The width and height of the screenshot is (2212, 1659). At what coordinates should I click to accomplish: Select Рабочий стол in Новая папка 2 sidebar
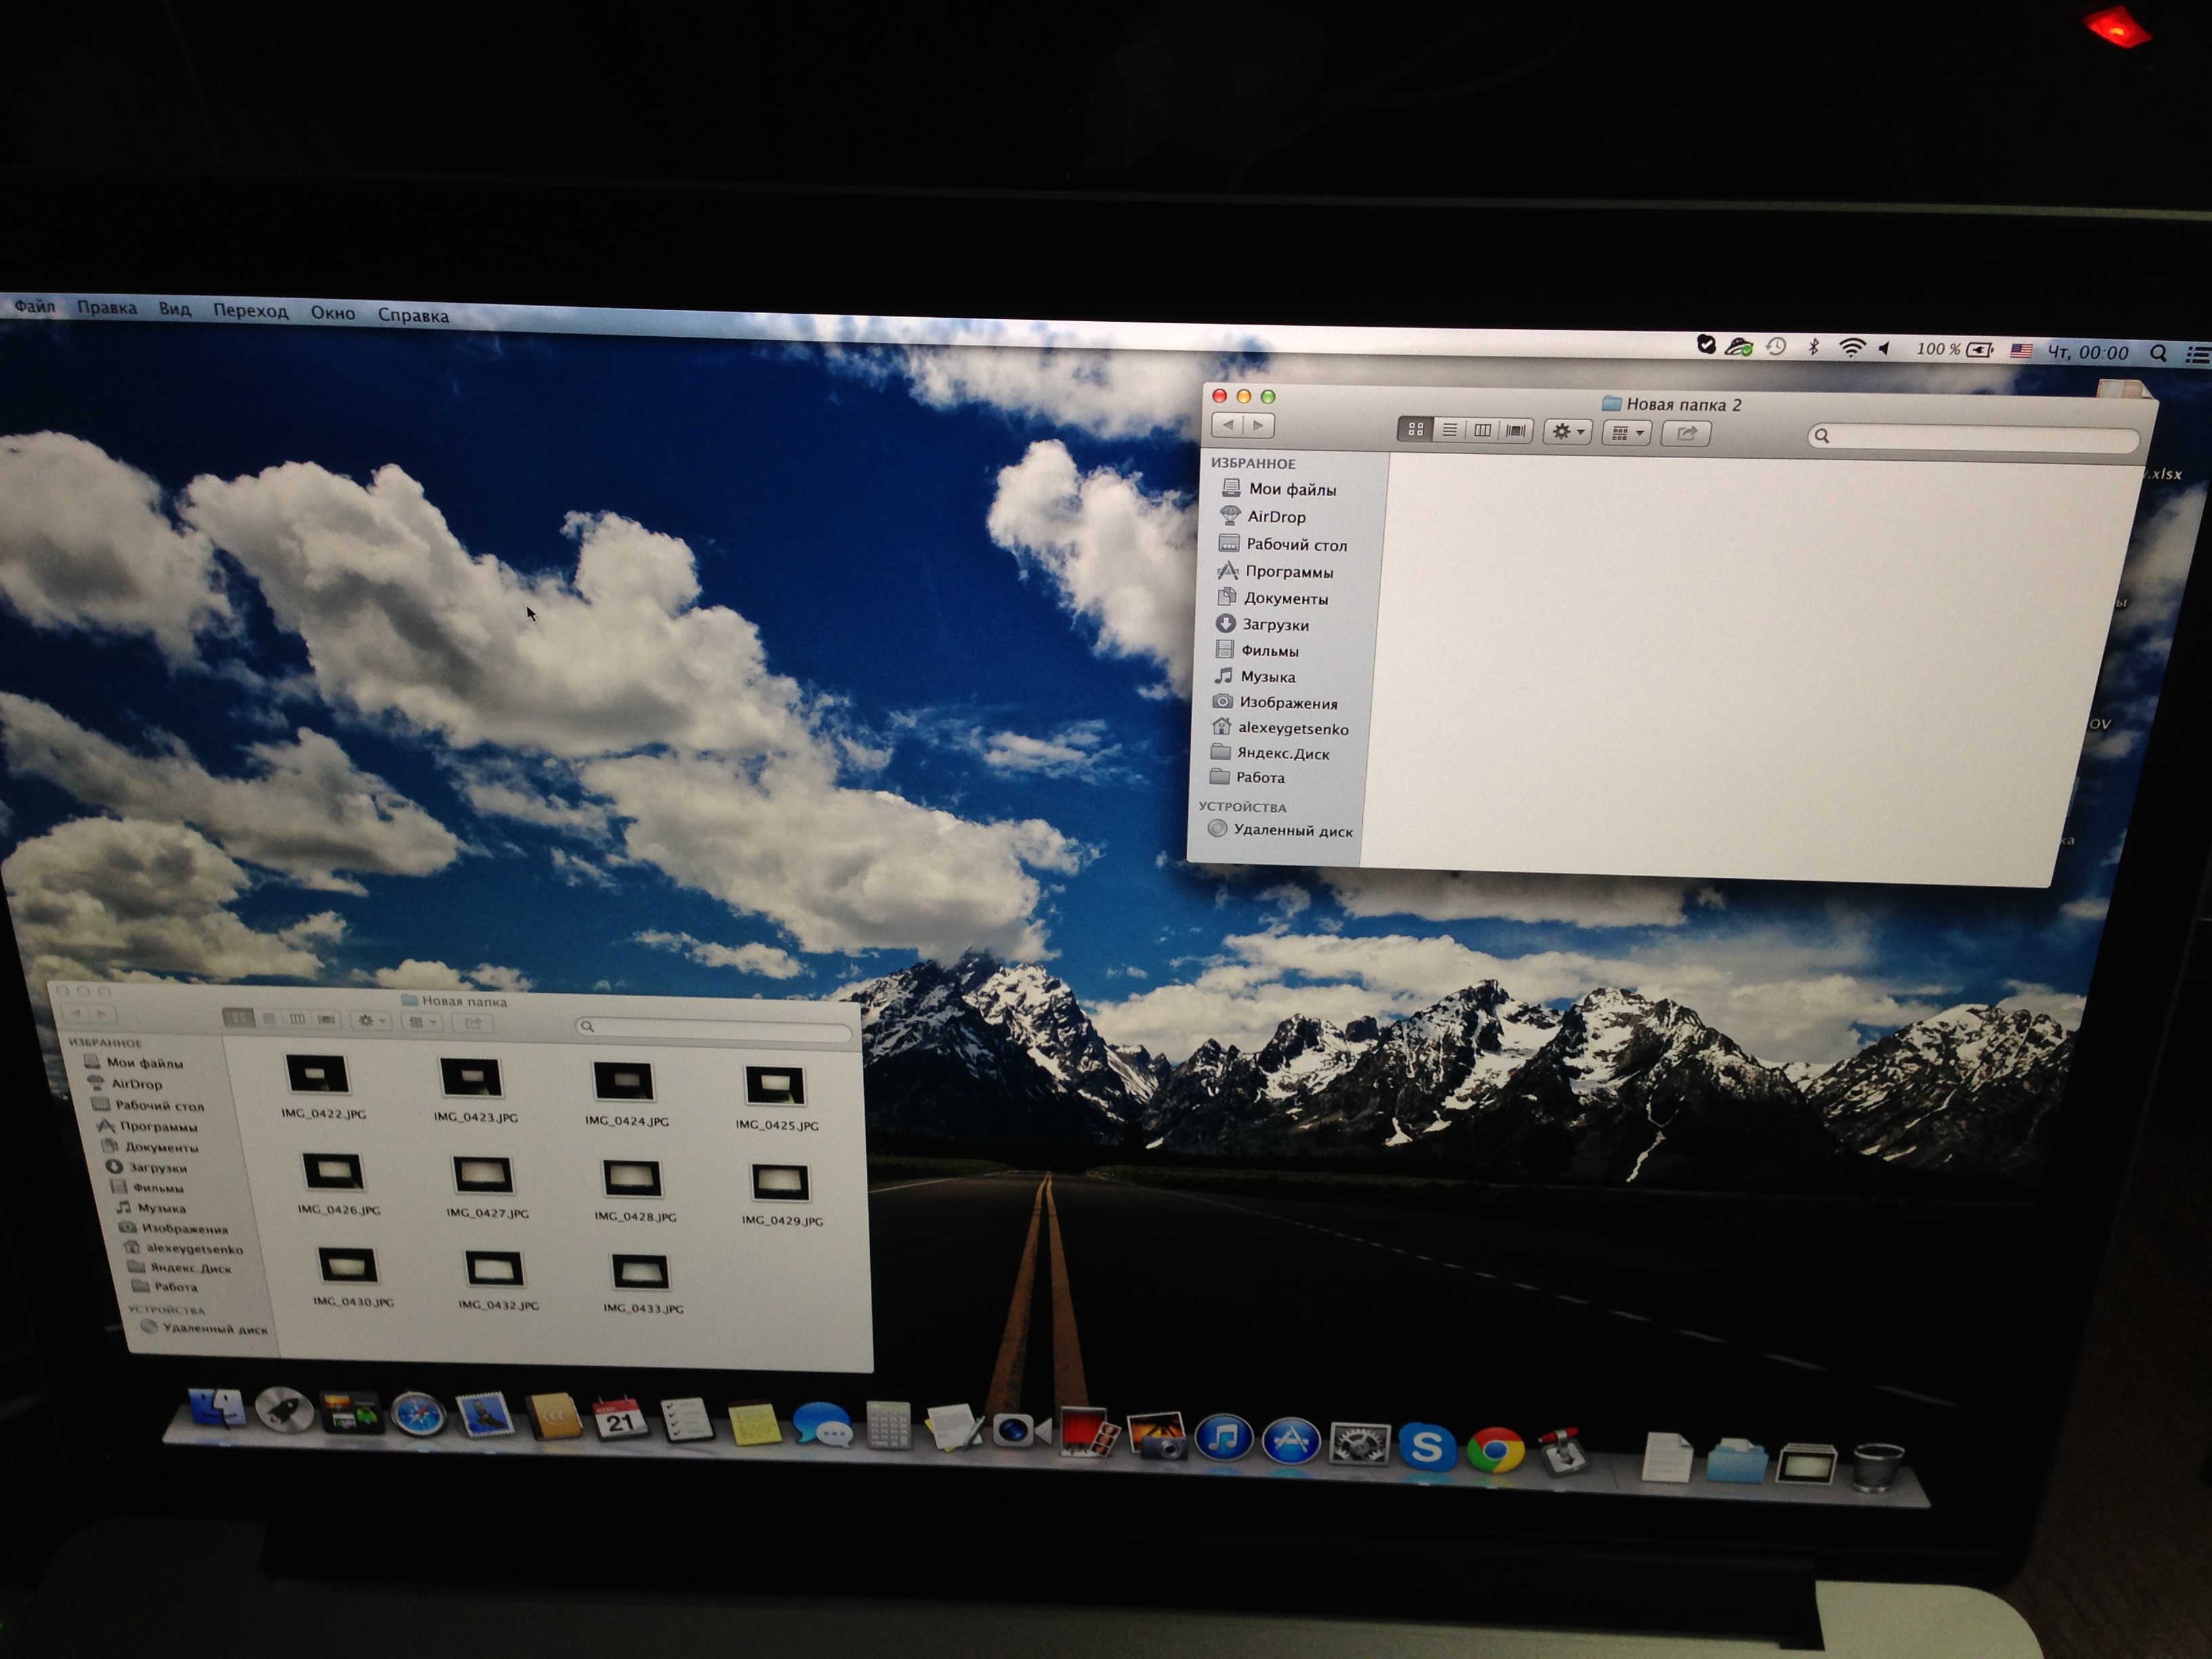pyautogui.click(x=1296, y=545)
